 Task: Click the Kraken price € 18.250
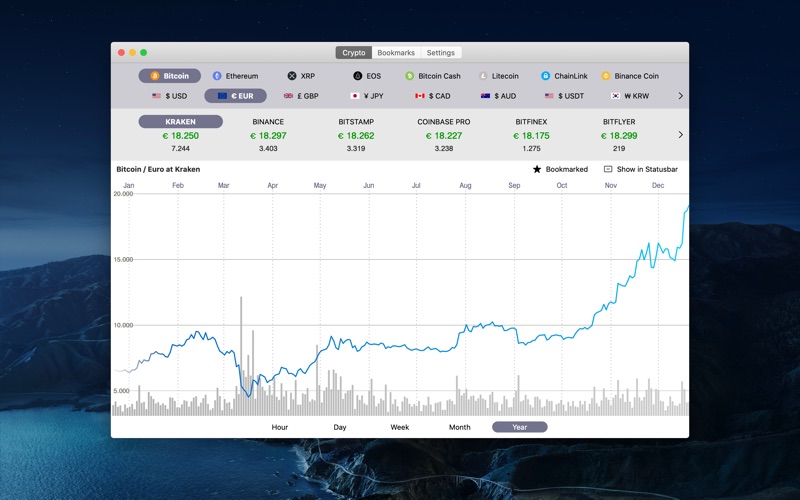[x=181, y=136]
